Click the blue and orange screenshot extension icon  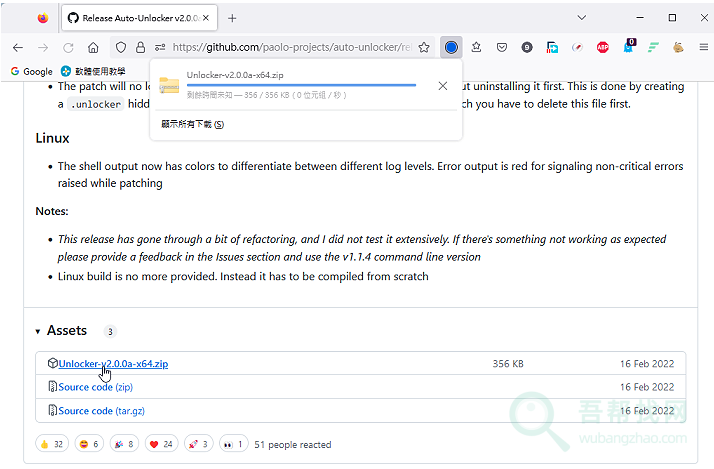click(552, 47)
